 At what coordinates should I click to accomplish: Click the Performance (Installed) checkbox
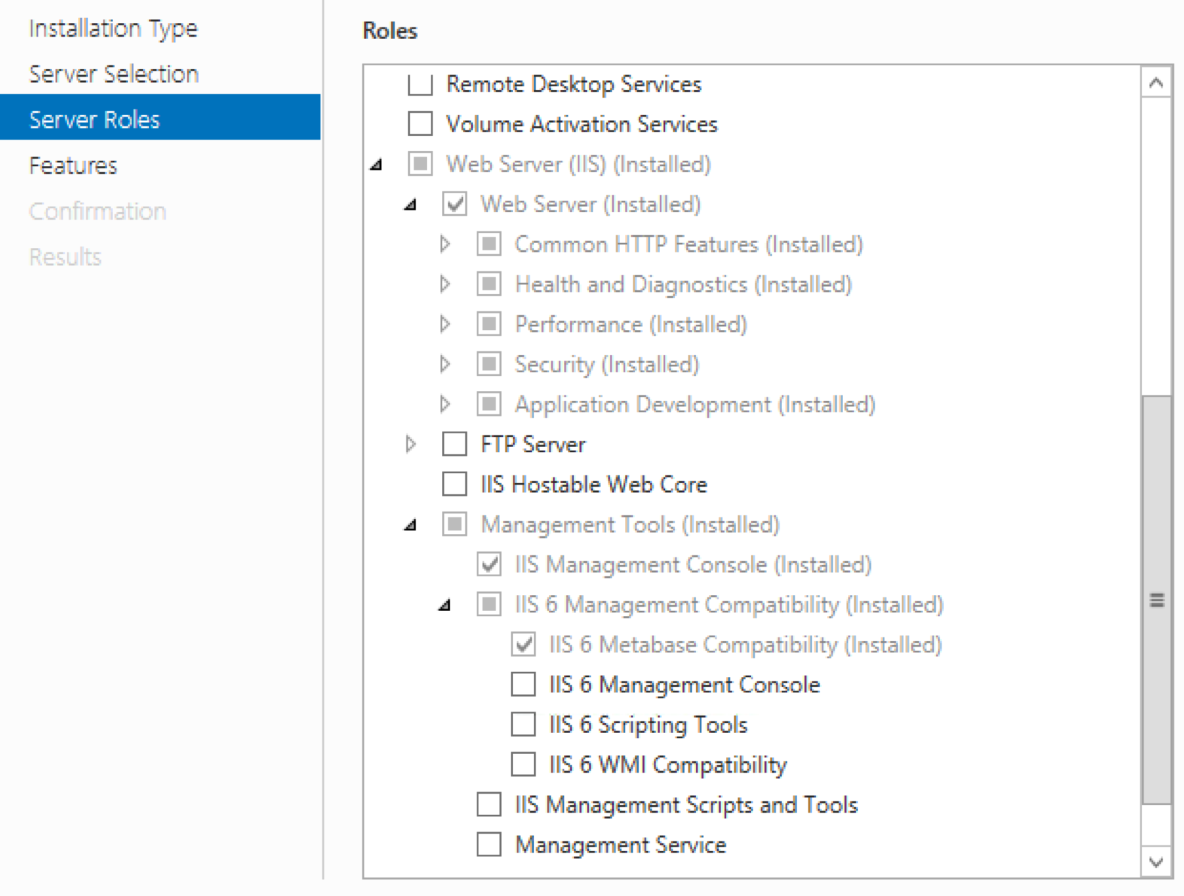coord(489,324)
